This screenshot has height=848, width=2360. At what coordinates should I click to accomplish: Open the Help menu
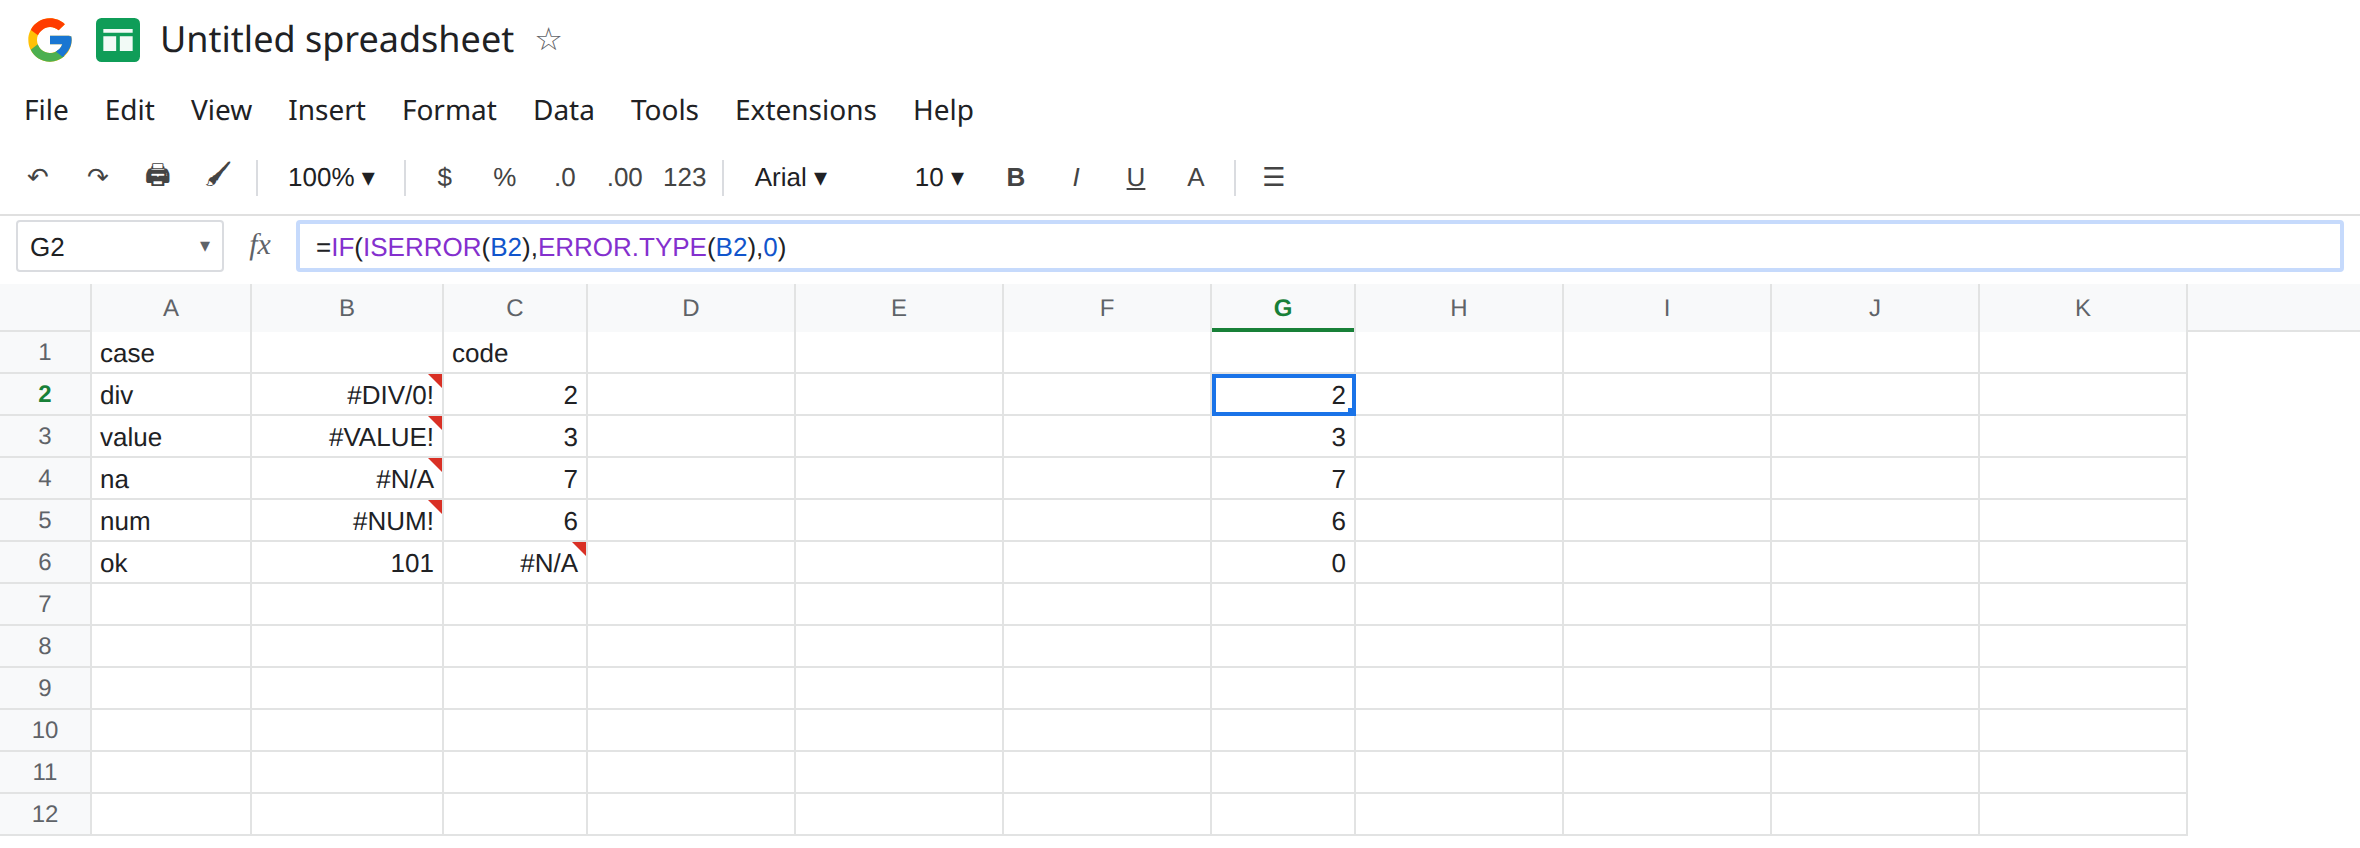point(943,110)
